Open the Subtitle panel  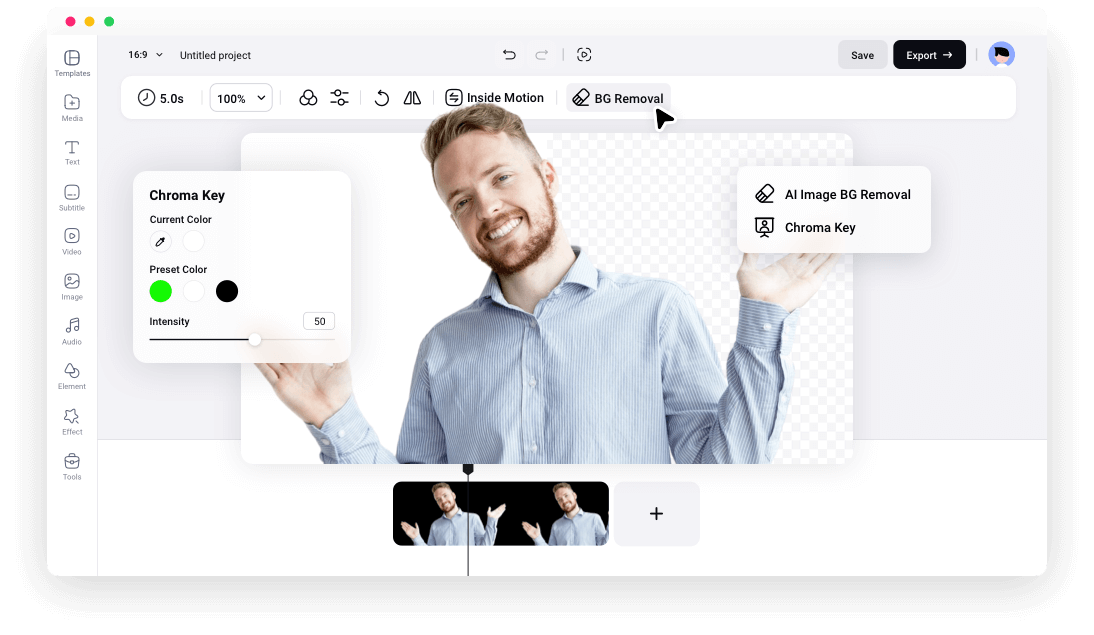pos(71,197)
